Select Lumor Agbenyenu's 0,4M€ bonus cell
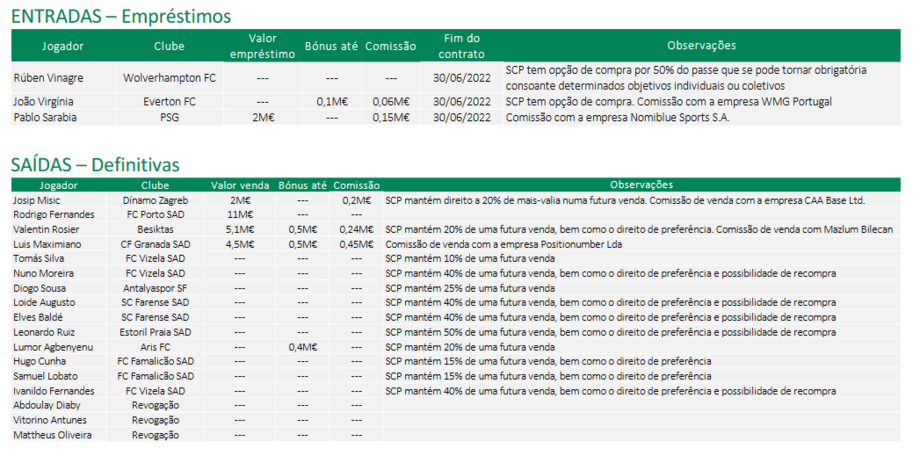 tap(302, 346)
